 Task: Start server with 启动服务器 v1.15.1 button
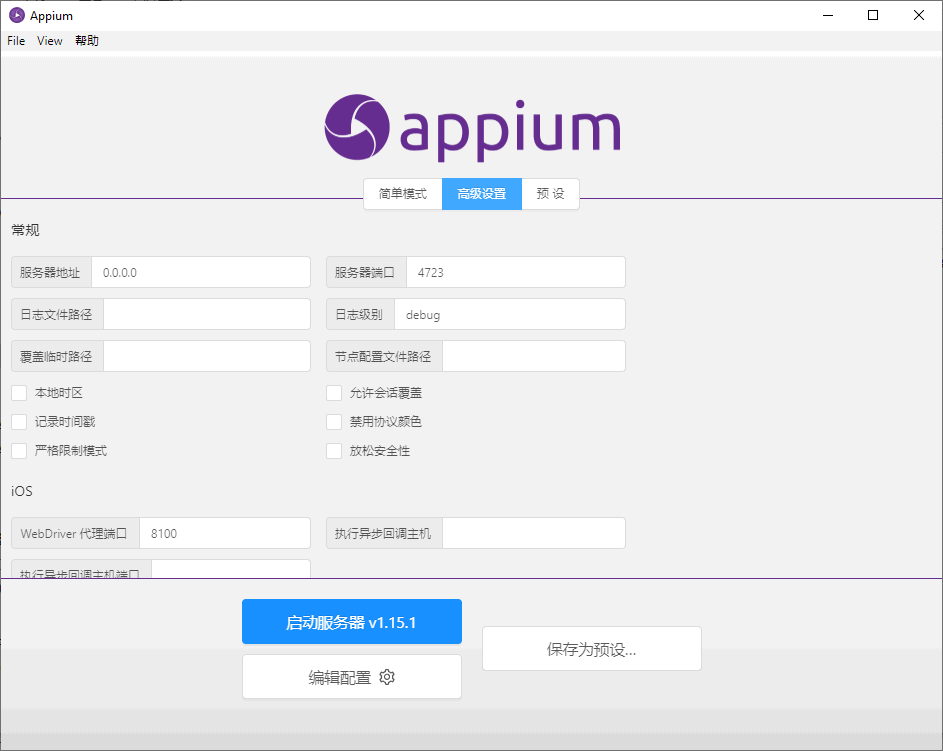point(352,622)
